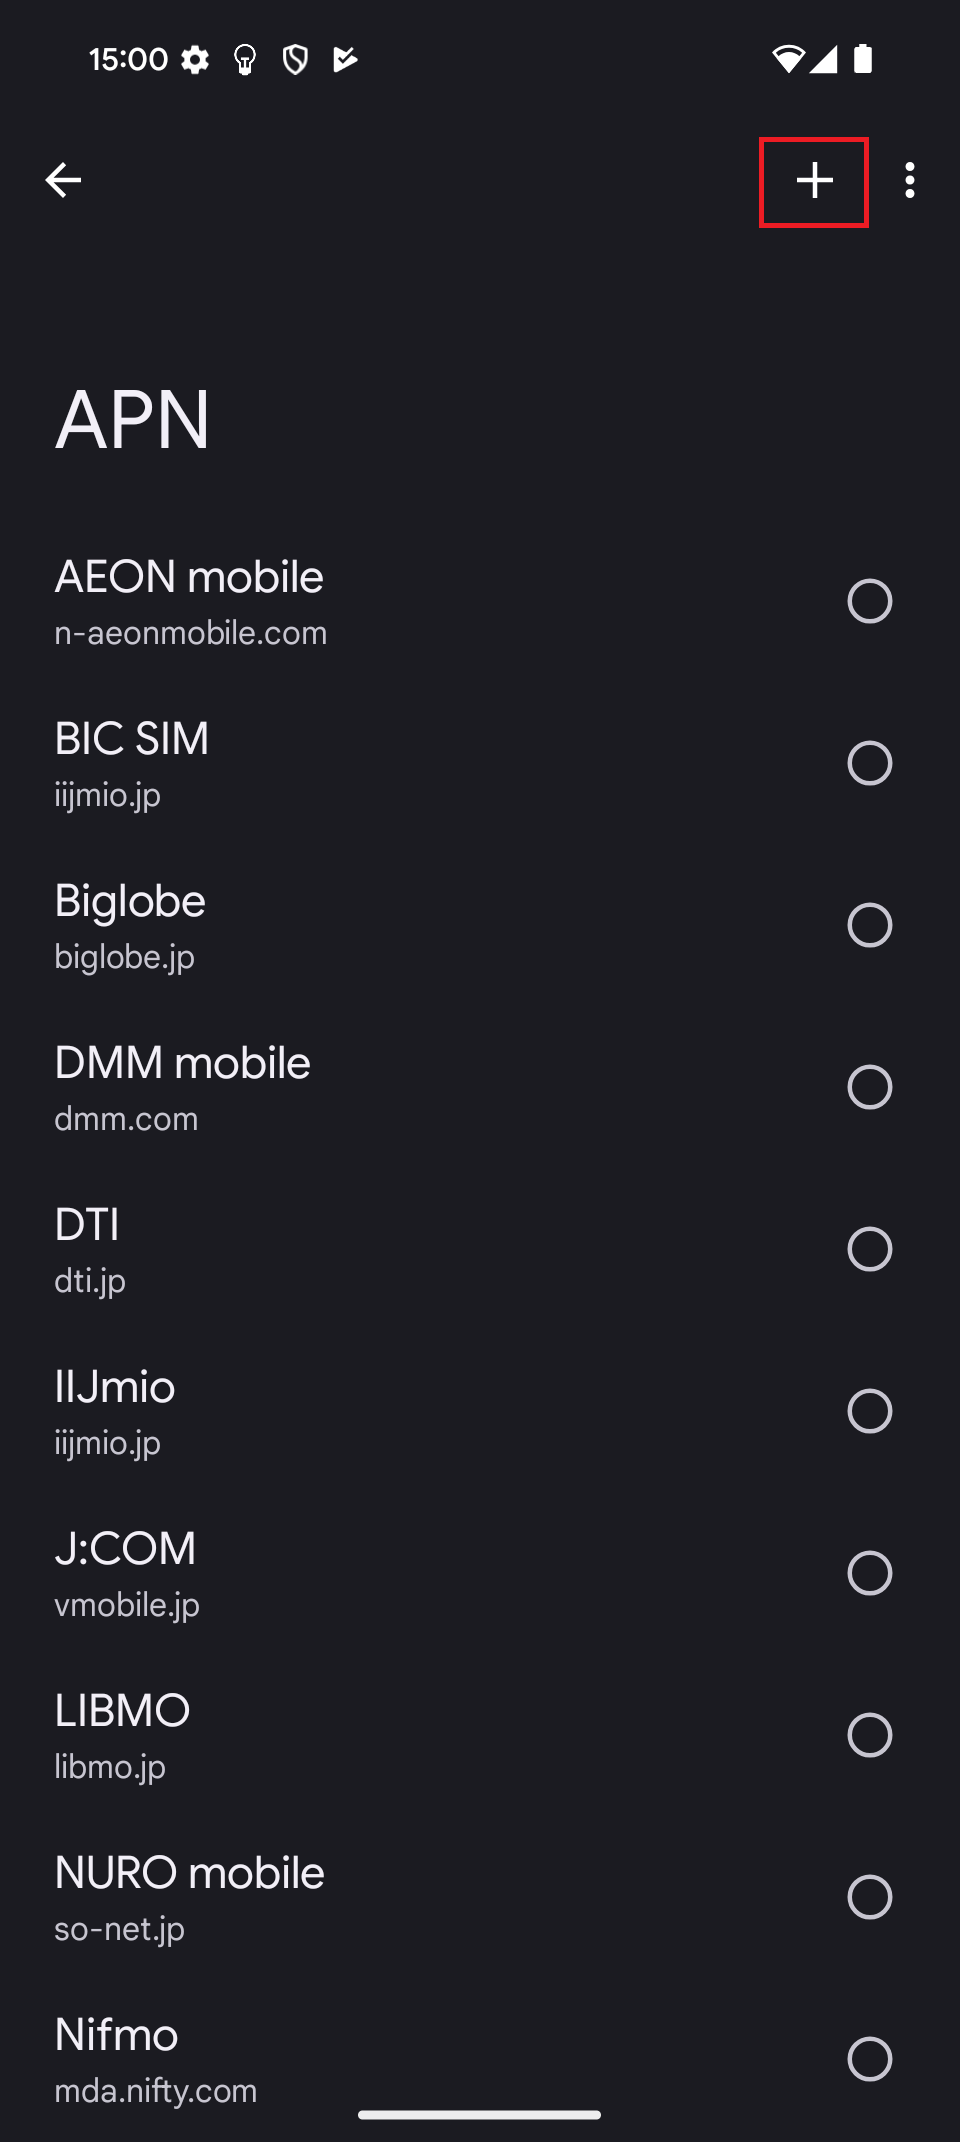Open the three-dot overflow menu

[x=909, y=181]
